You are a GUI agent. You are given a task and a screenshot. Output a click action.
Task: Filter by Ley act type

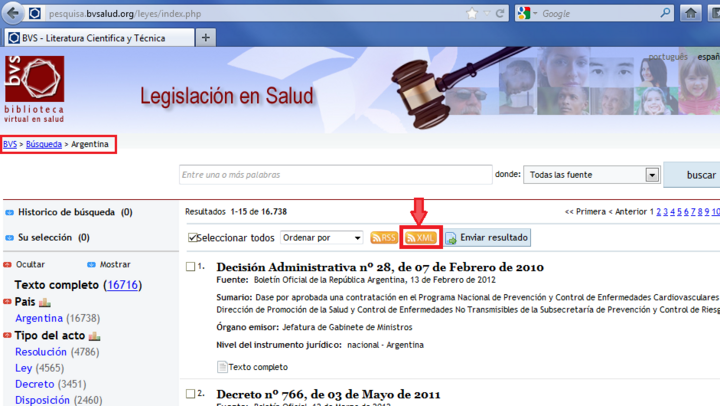(23, 368)
